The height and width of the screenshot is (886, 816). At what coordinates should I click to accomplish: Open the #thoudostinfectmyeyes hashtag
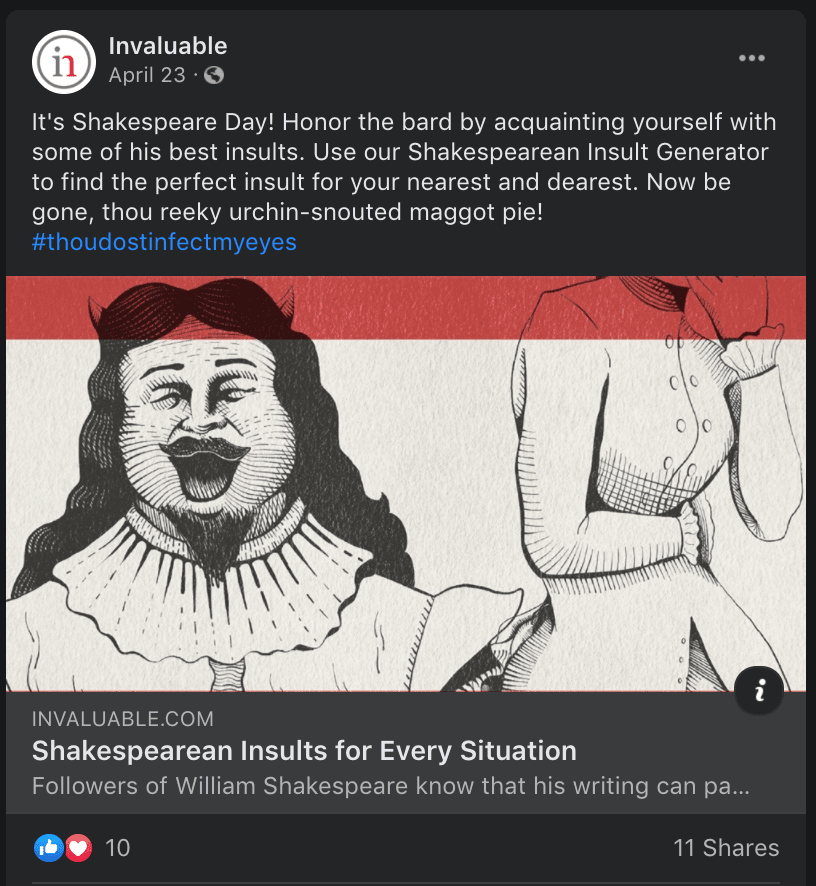click(x=164, y=242)
